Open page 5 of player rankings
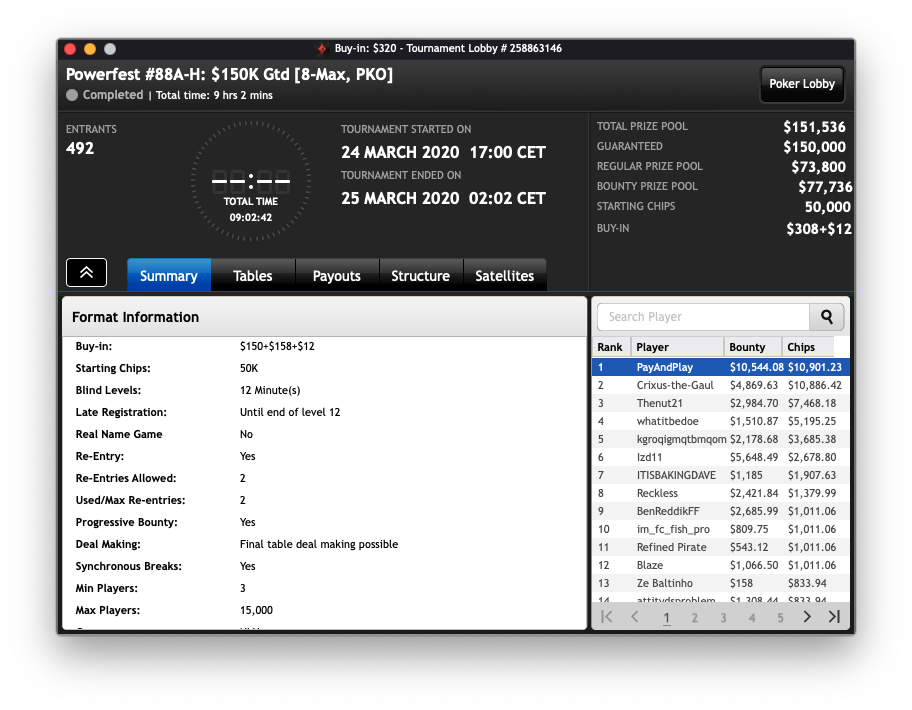Image resolution: width=912 pixels, height=710 pixels. pyautogui.click(x=780, y=618)
